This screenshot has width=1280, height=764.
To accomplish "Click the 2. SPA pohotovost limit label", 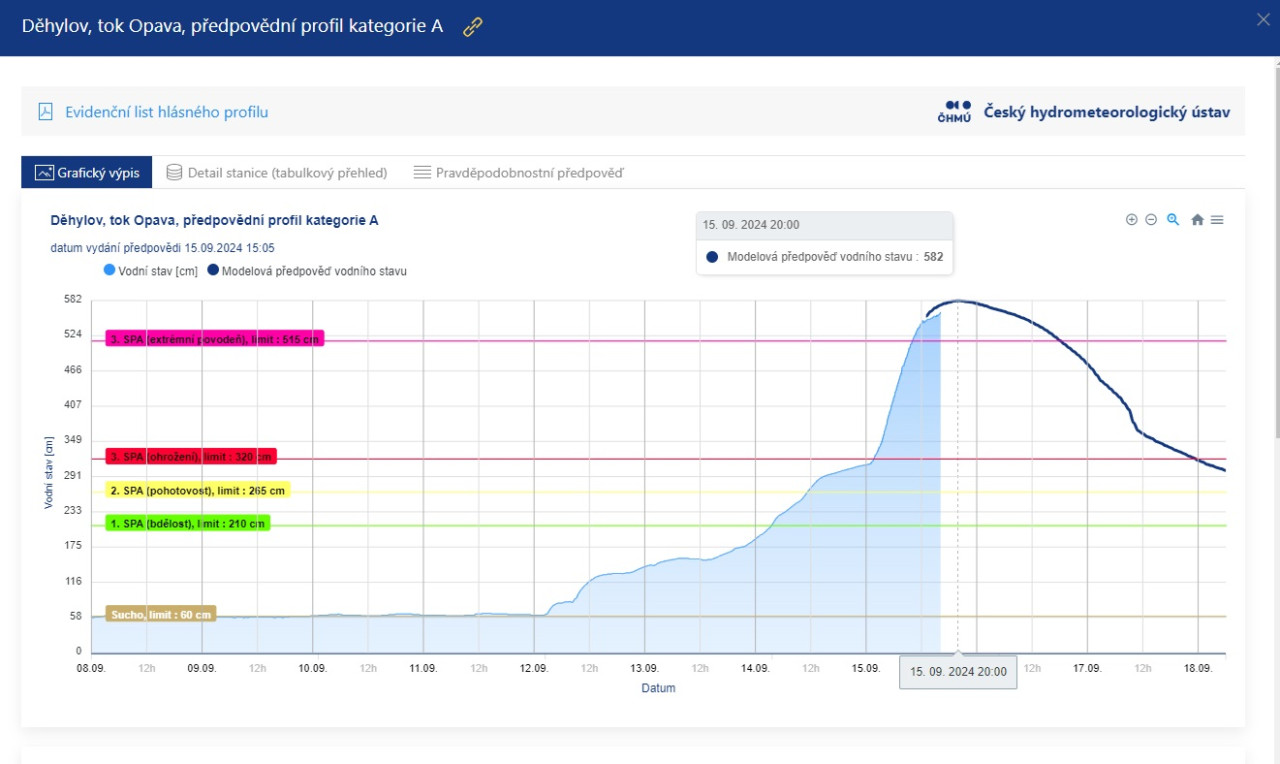I will (198, 491).
